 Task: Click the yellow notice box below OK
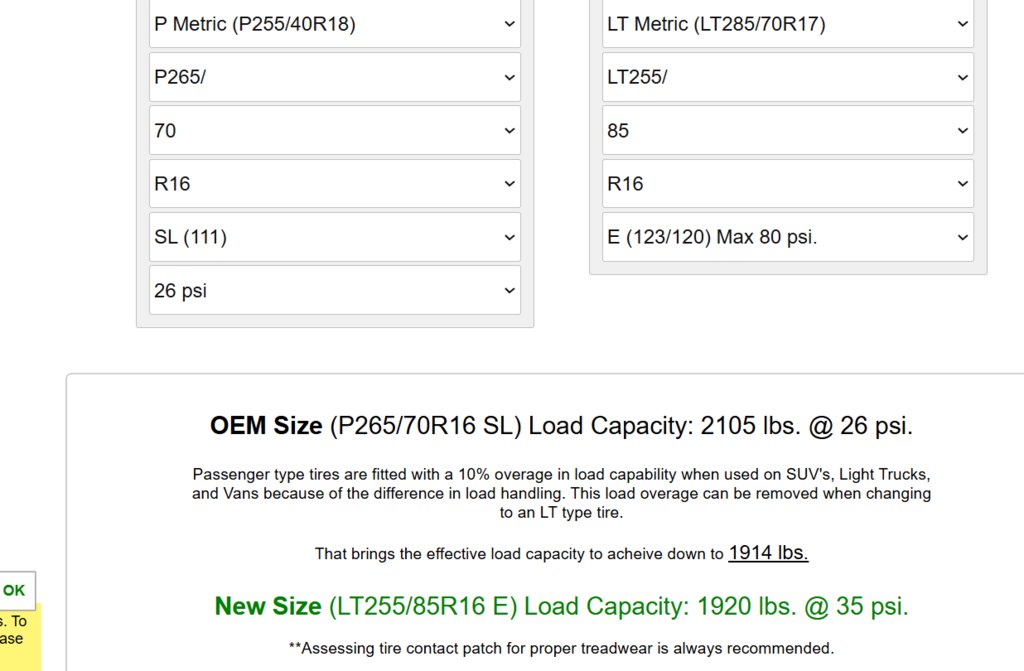coord(20,639)
